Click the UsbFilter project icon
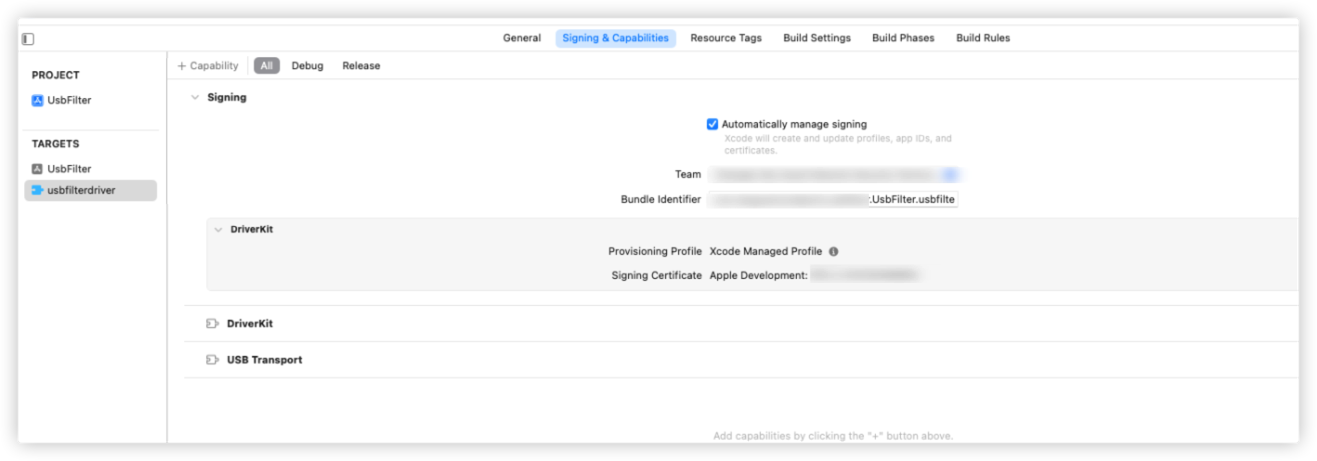Image resolution: width=1317 pixels, height=461 pixels. point(37,100)
